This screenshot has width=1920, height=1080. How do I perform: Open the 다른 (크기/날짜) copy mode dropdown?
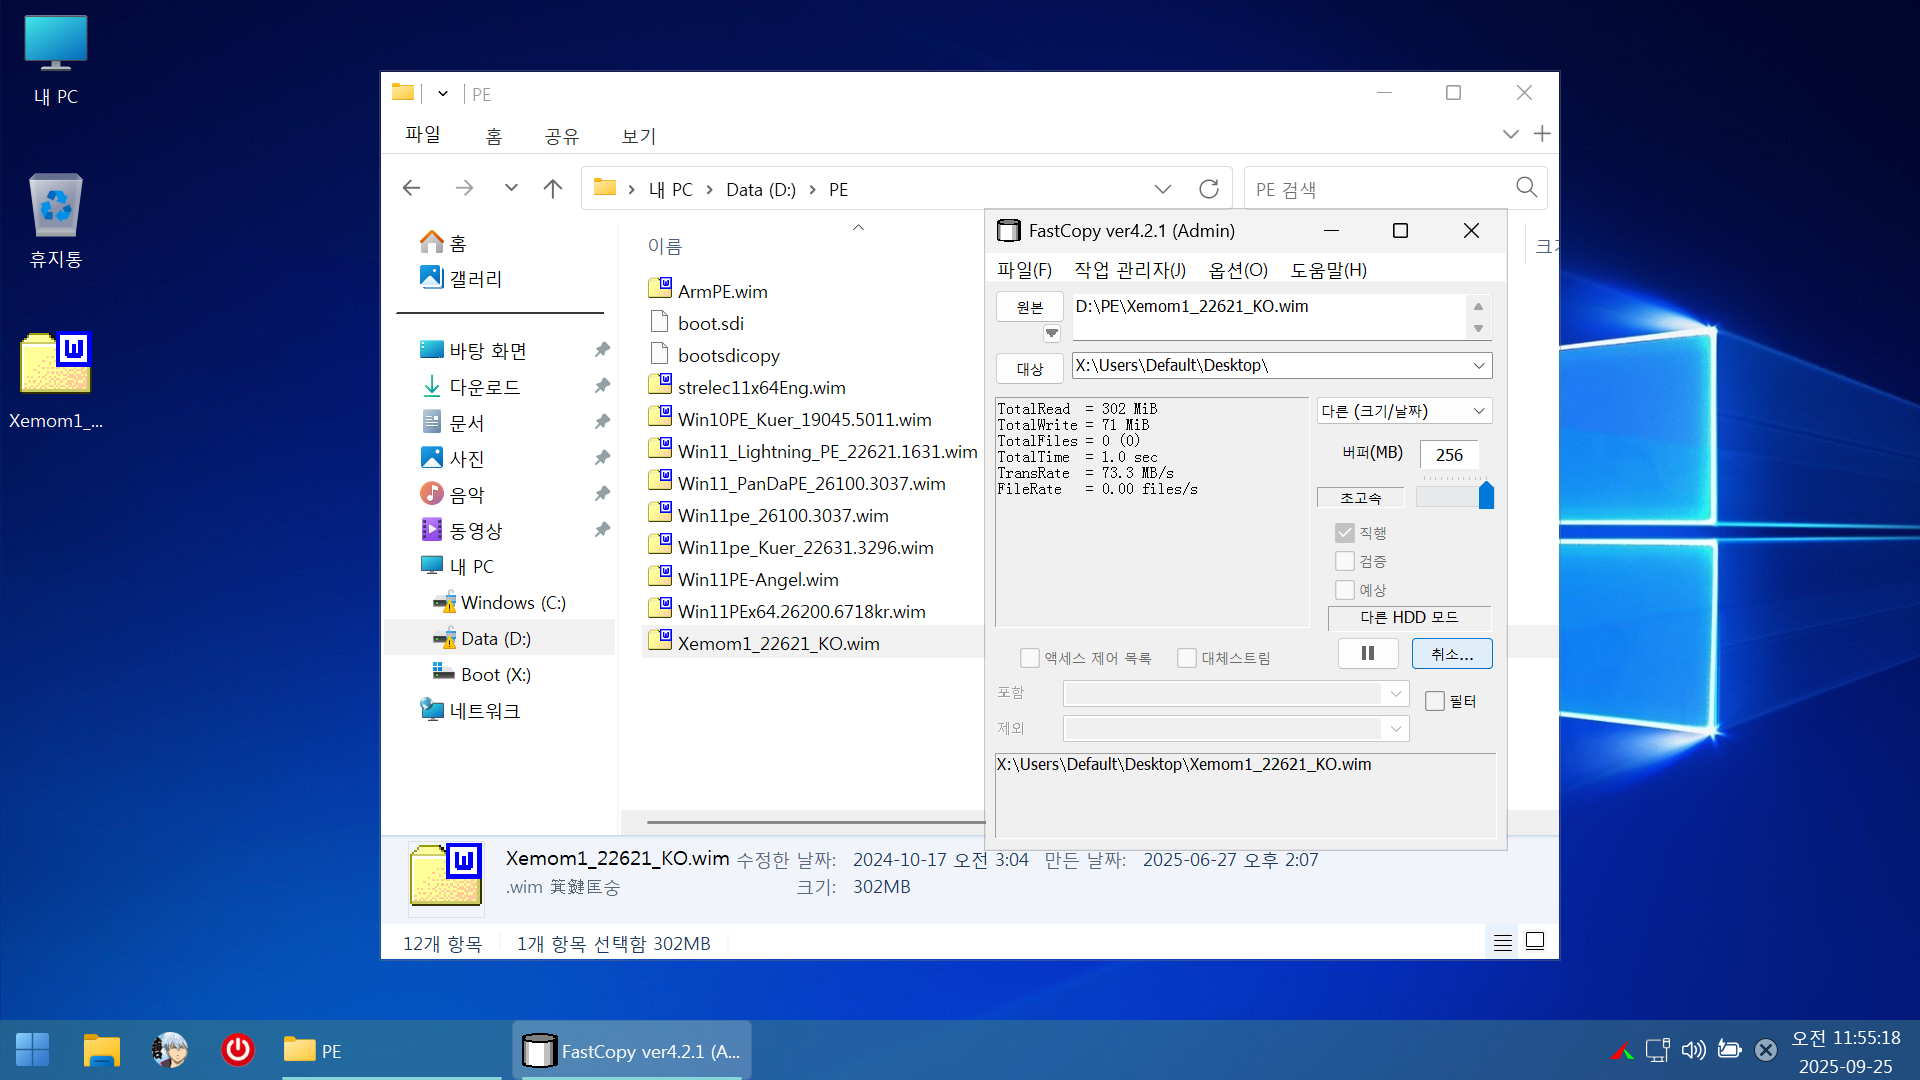[x=1479, y=411]
